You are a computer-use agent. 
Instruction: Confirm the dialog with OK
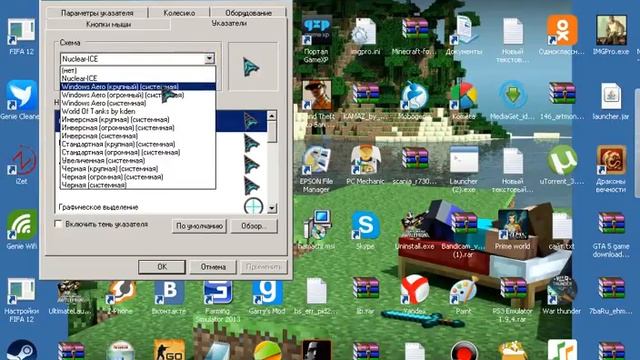[x=162, y=267]
